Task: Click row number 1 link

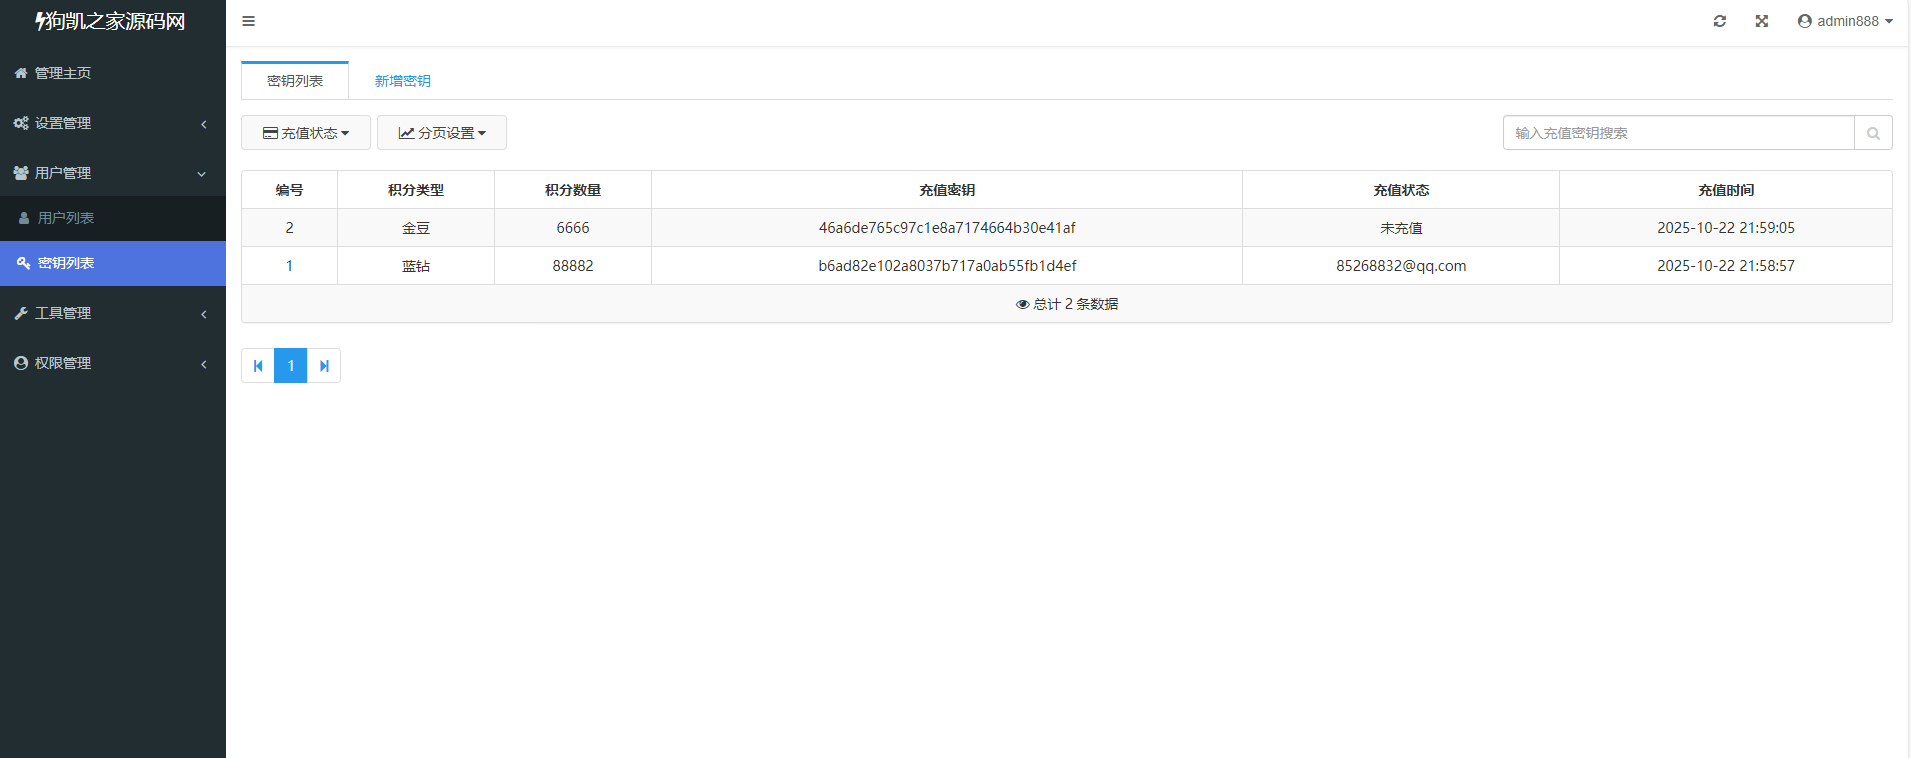Action: click(290, 266)
